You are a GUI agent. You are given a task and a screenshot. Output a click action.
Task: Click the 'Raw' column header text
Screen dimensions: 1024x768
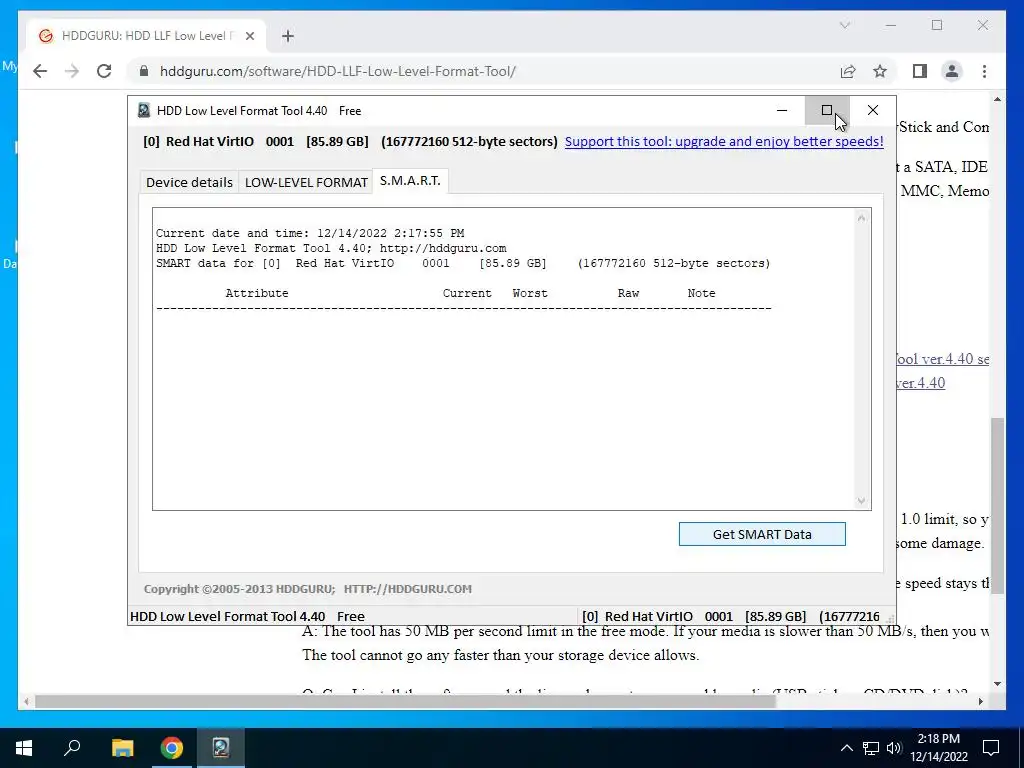(628, 293)
